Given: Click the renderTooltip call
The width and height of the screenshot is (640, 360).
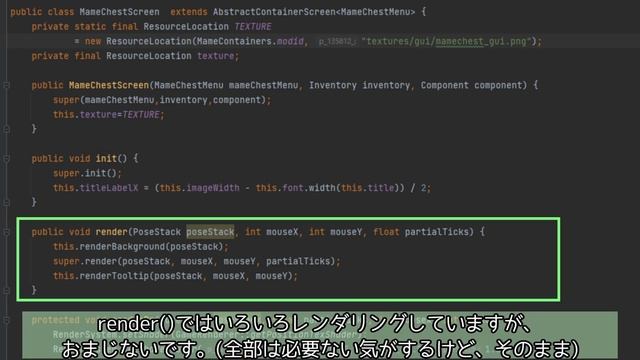Looking at the screenshot, I should [x=175, y=276].
